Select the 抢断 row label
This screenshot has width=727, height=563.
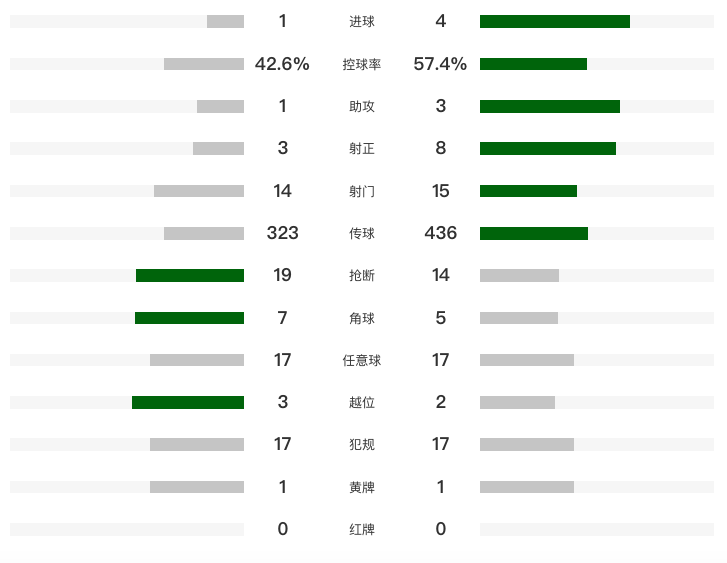tap(362, 275)
